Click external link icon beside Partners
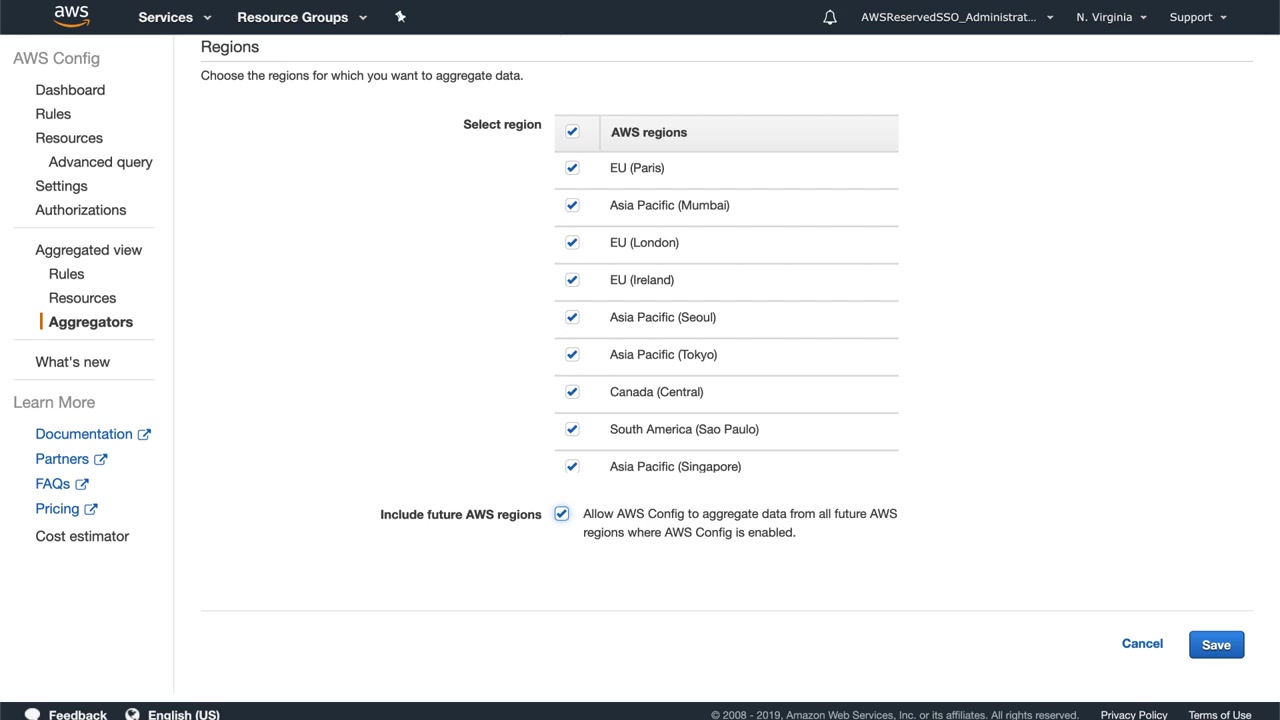1280x720 pixels. click(100, 459)
